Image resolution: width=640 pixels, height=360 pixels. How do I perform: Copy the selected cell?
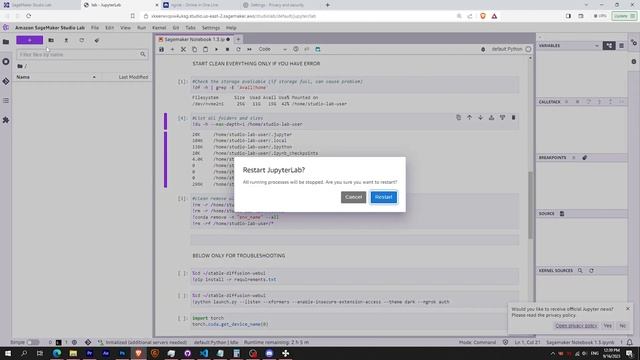194,49
